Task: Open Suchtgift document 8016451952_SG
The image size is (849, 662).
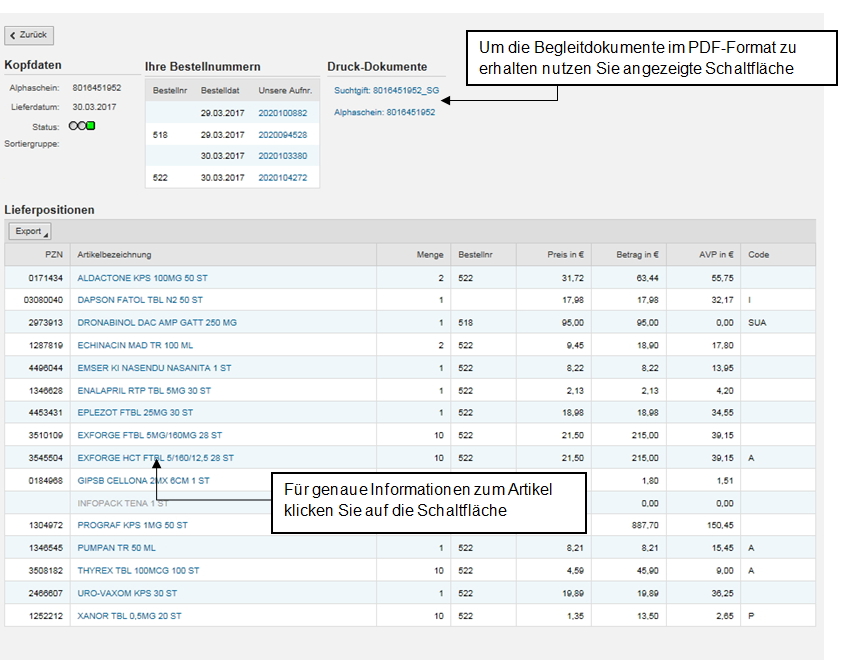Action: [x=387, y=90]
